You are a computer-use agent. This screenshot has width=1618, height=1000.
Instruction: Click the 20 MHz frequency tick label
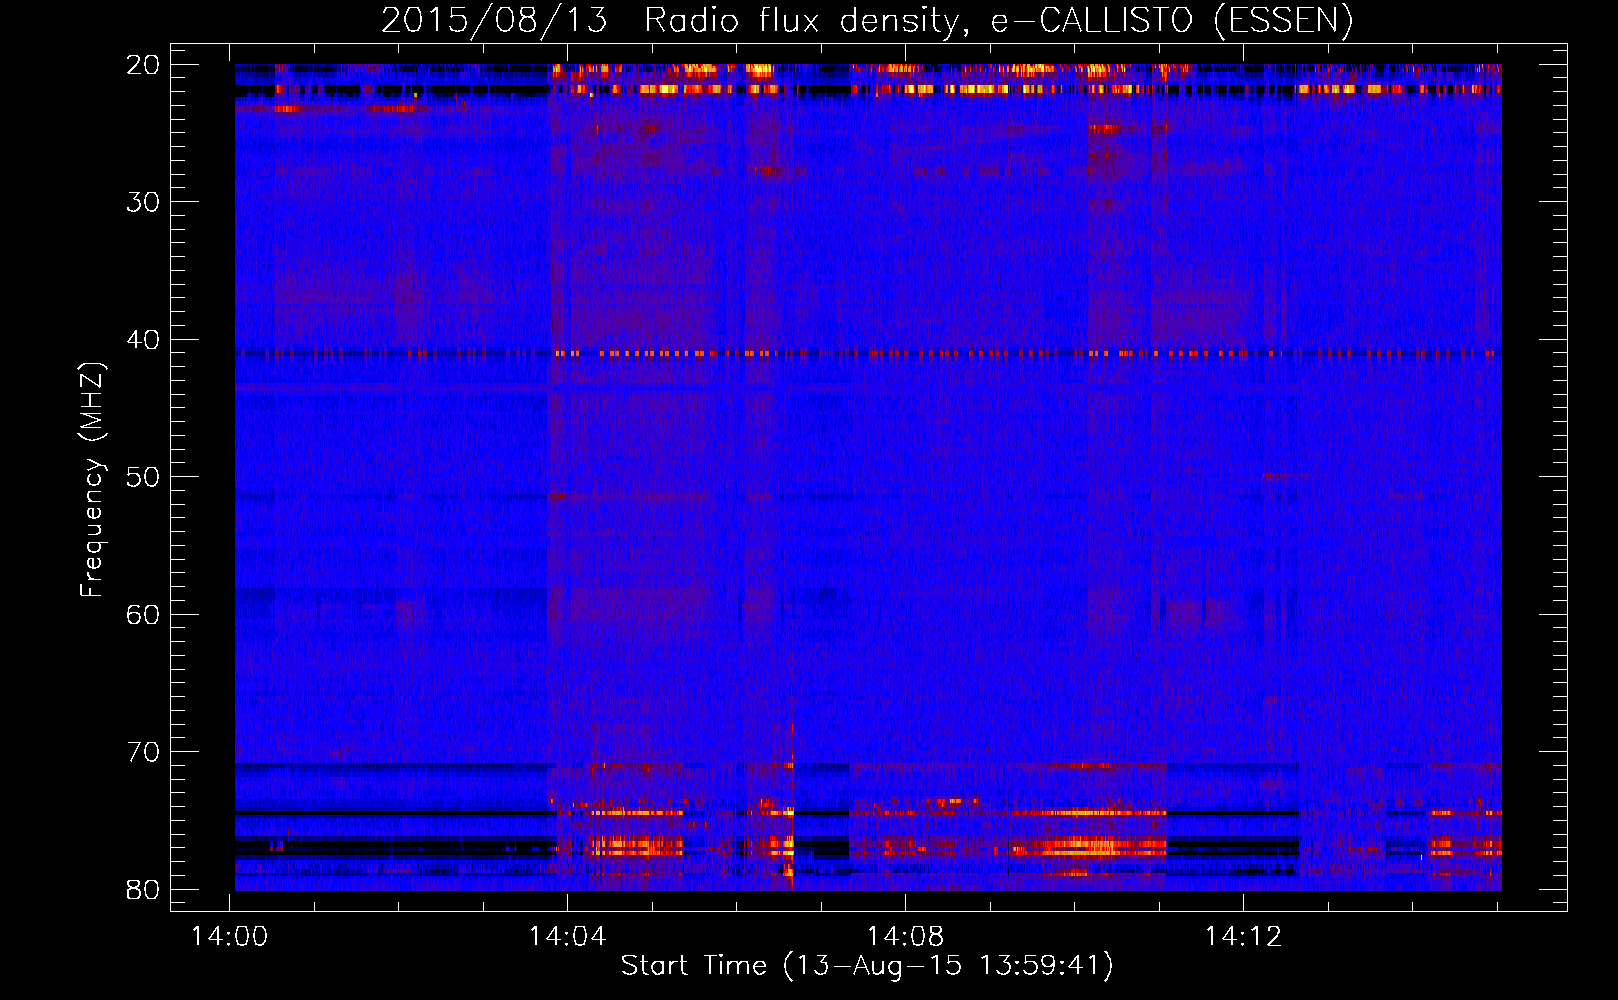pyautogui.click(x=143, y=65)
